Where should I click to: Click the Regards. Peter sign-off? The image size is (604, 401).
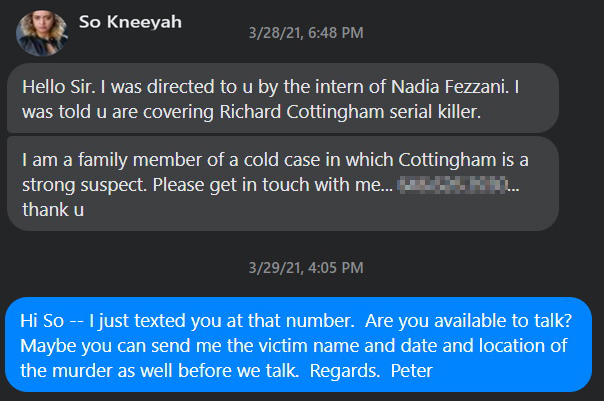coord(371,371)
